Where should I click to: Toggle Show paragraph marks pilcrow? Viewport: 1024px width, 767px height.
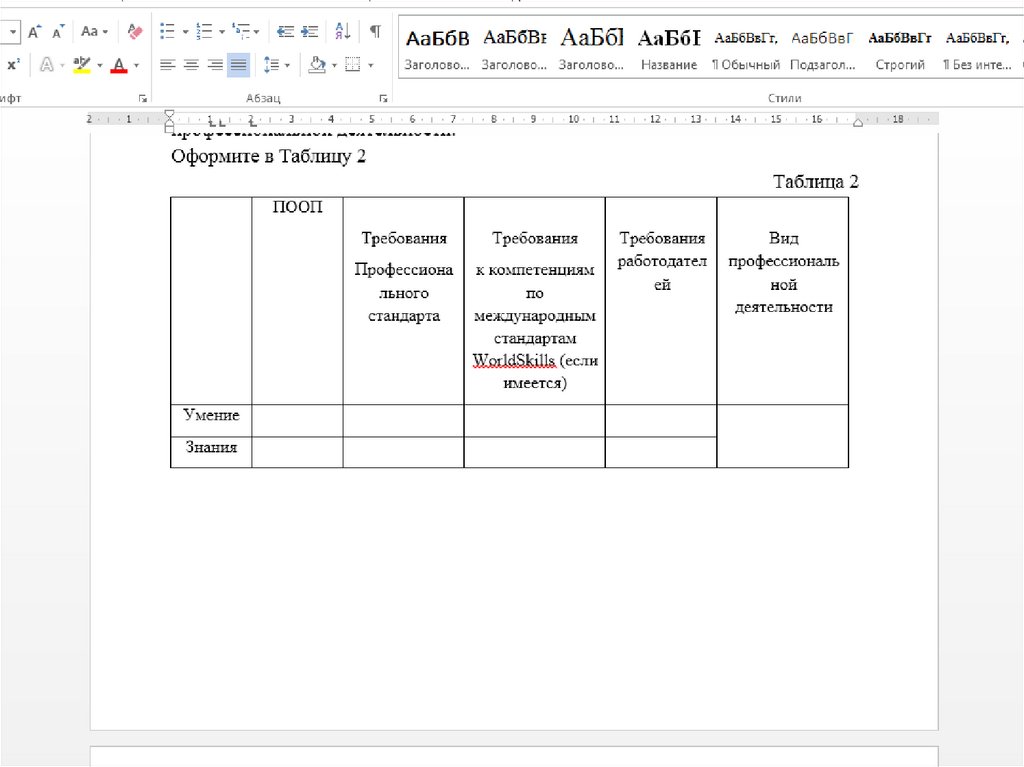375,31
